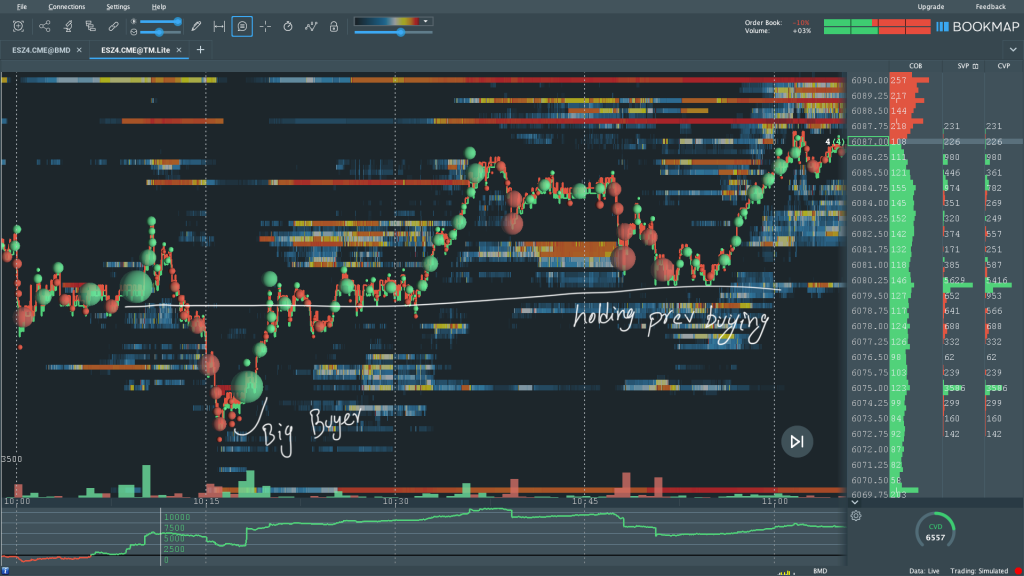The image size is (1024, 576).
Task: Switch to the ESZ4.CME@BMD tab
Action: (x=43, y=49)
